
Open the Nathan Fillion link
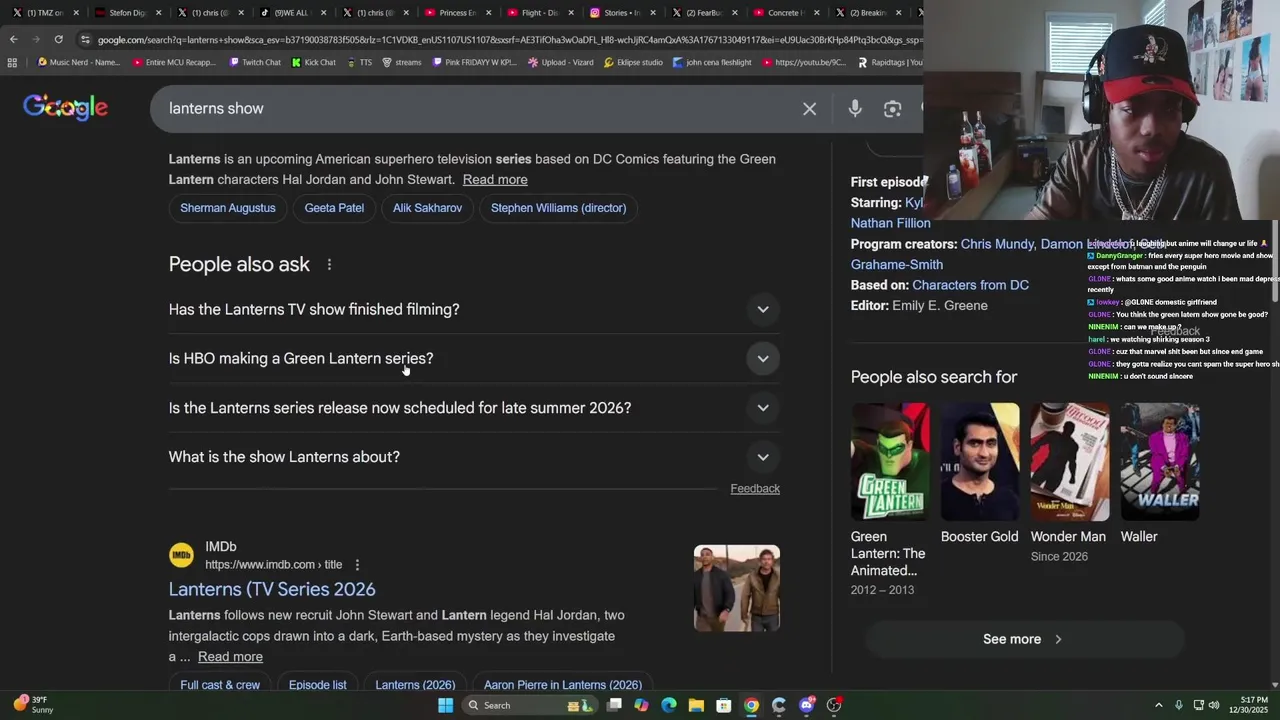pyautogui.click(x=890, y=223)
